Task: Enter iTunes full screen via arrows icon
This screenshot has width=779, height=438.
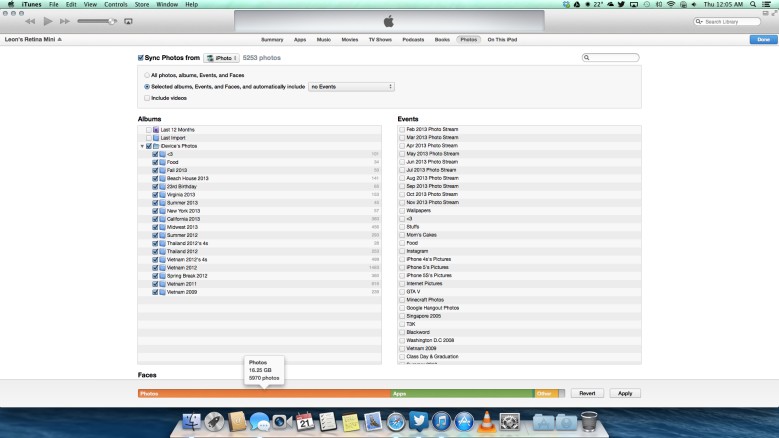Action: coord(774,13)
